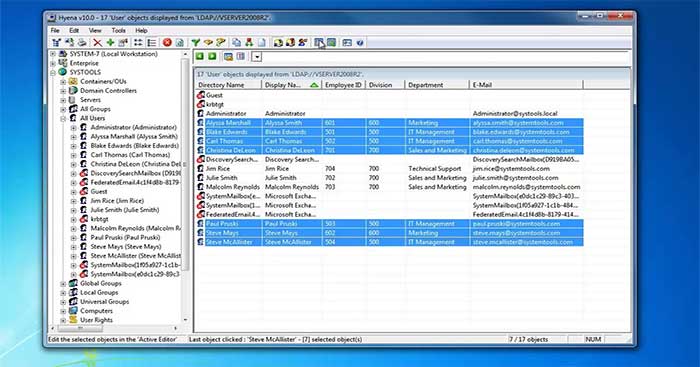Click the green forward arrow navigation icon

[212, 56]
